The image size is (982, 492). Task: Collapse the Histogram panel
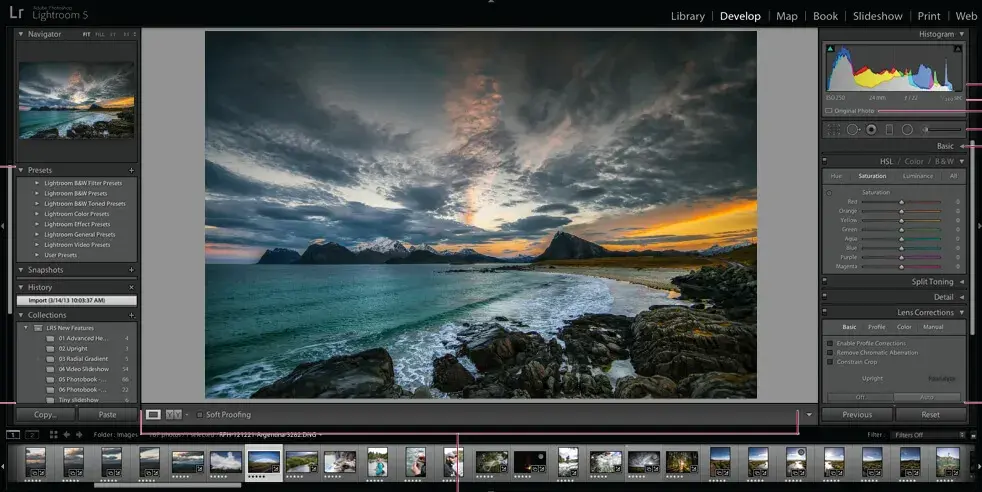(961, 34)
